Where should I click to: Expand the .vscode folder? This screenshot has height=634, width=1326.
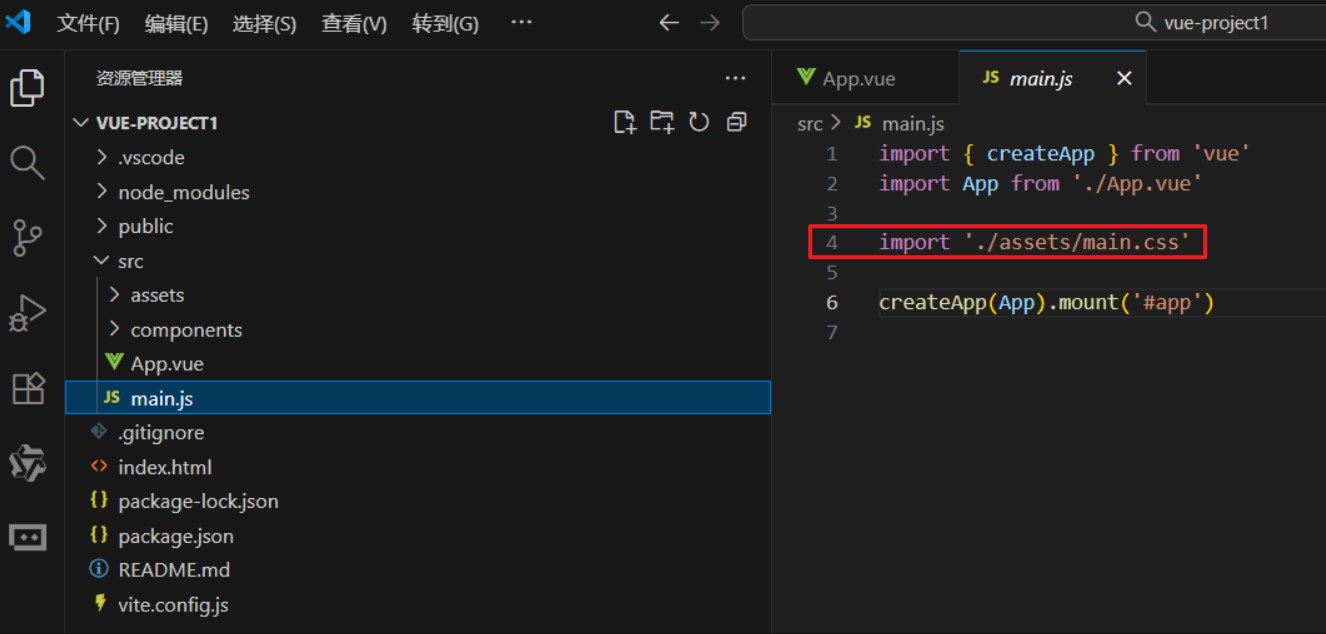pos(418,157)
